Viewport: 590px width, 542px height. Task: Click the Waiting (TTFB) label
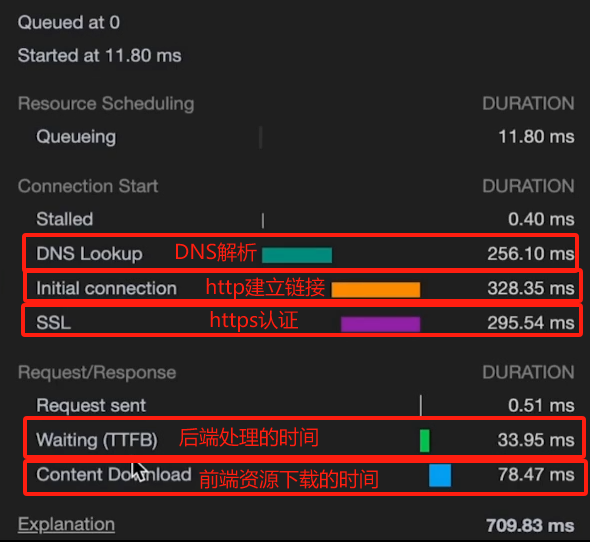(x=97, y=440)
